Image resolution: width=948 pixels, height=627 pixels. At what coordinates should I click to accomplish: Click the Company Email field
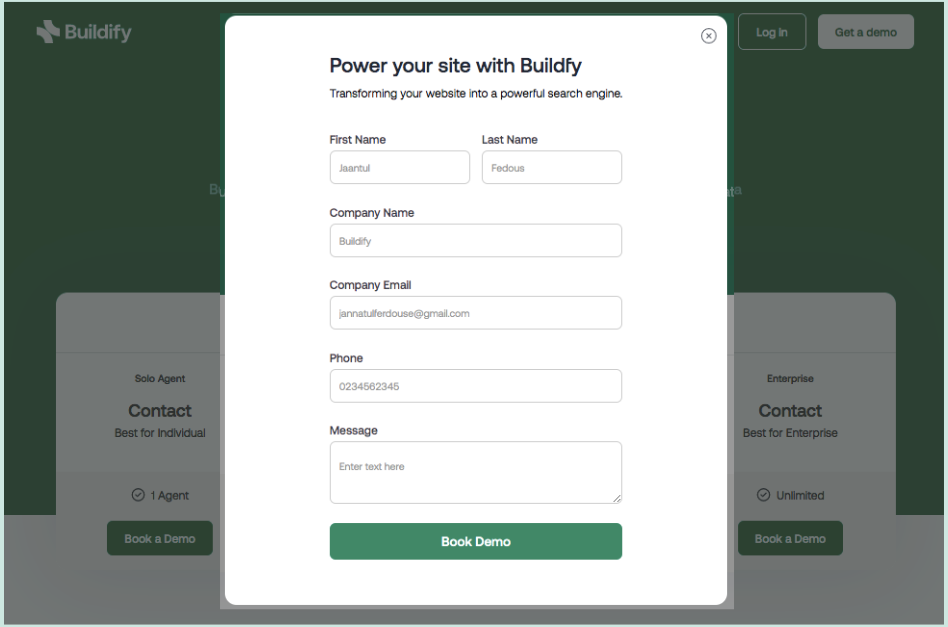[x=475, y=313]
